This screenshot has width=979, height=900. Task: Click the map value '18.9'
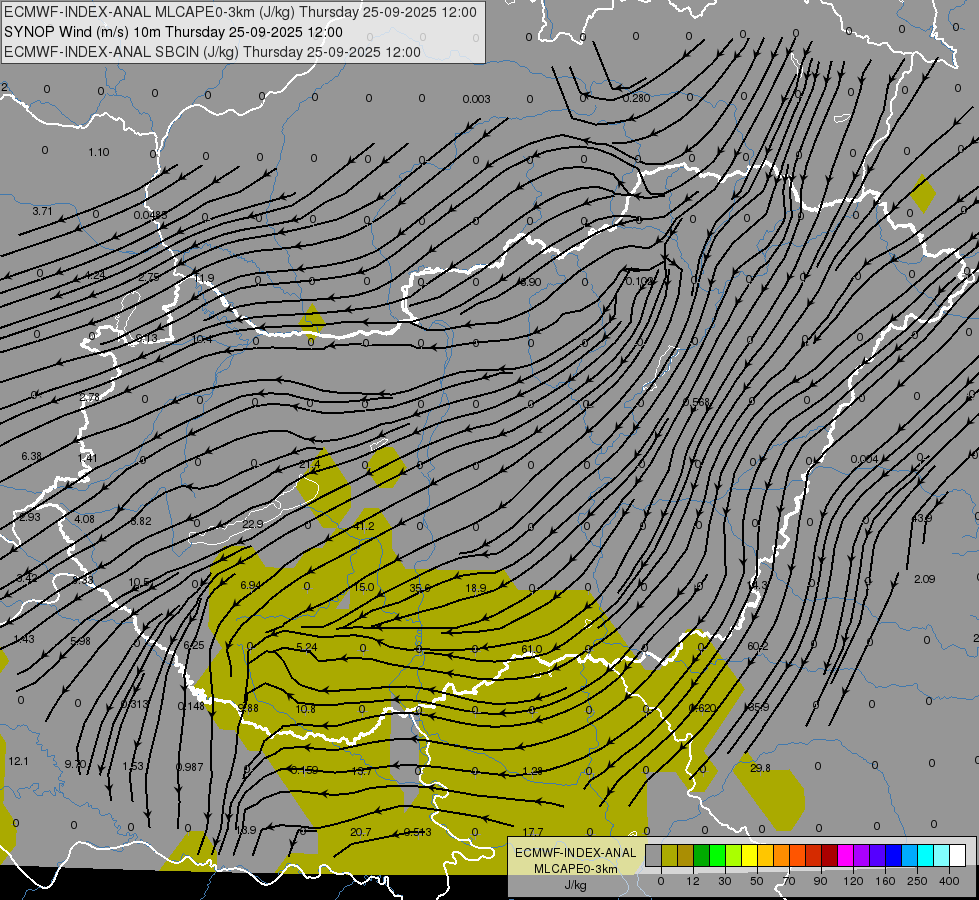coord(476,588)
